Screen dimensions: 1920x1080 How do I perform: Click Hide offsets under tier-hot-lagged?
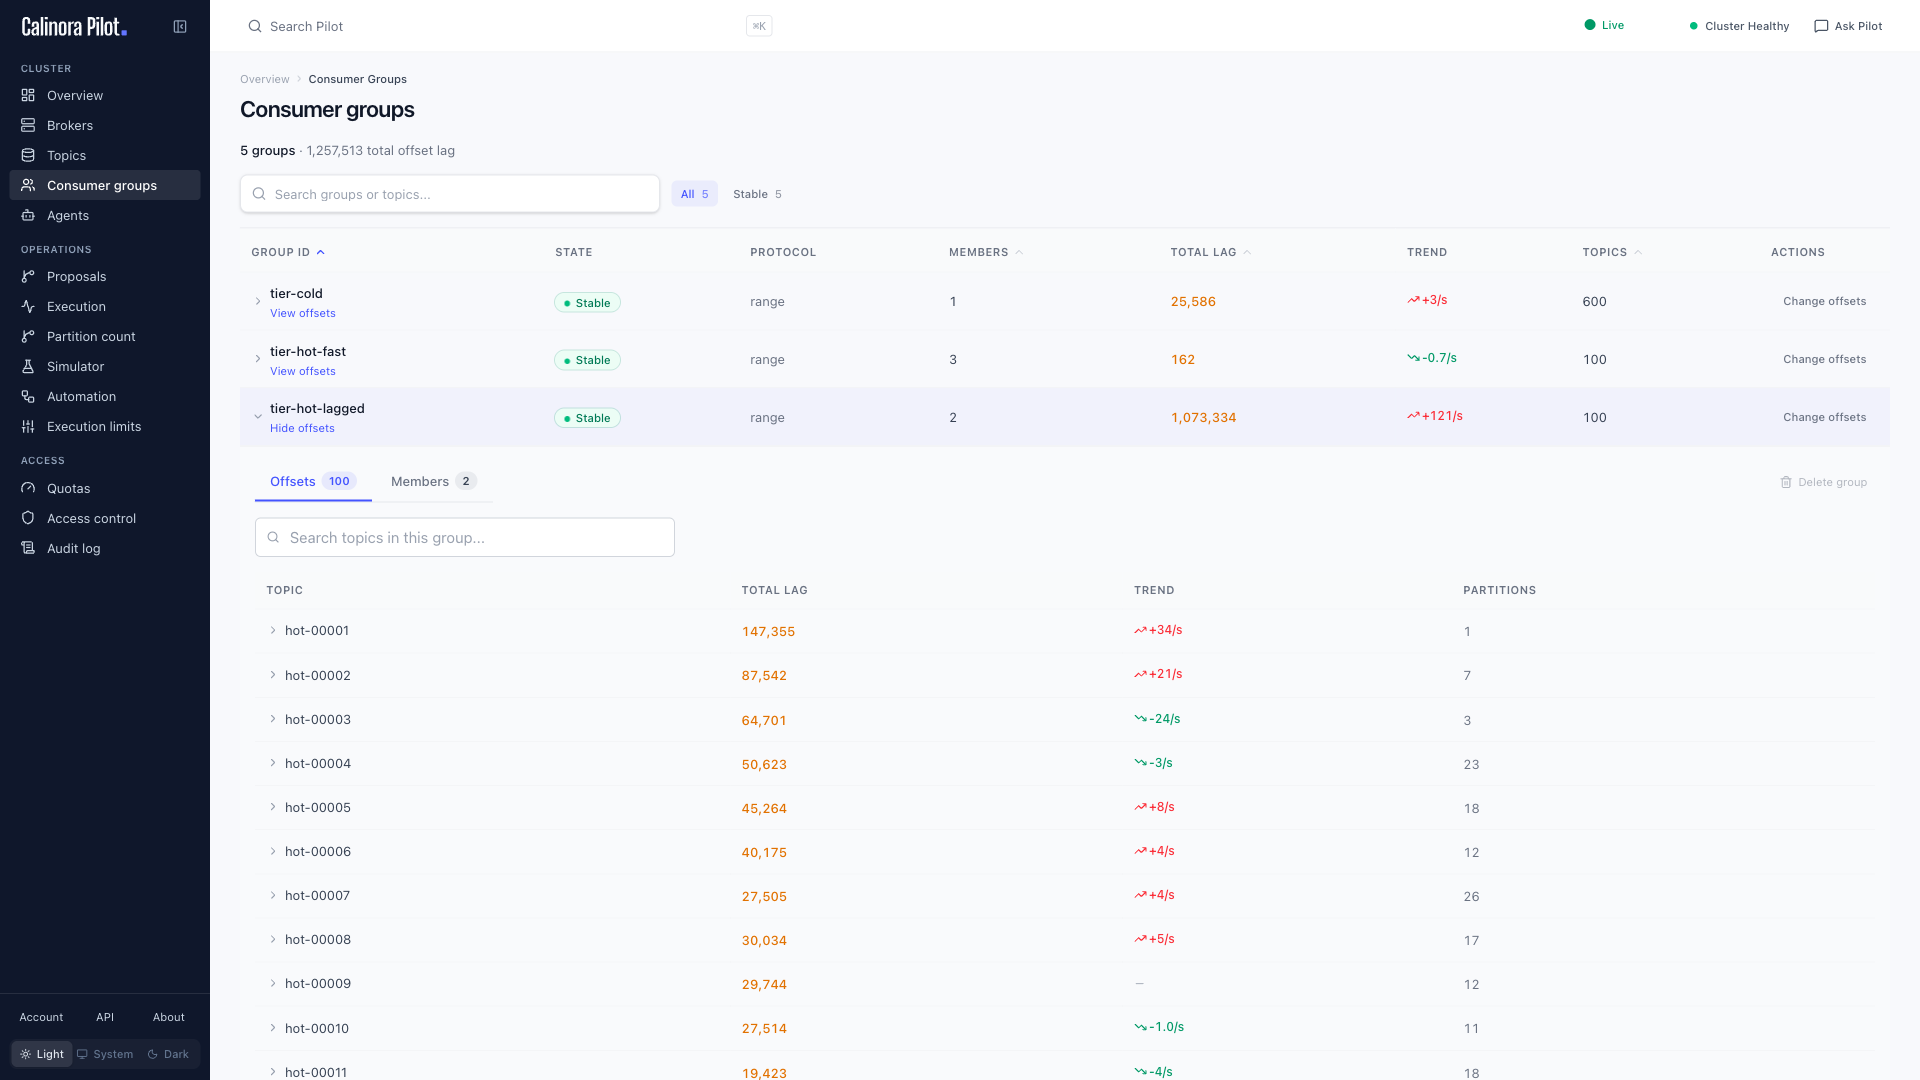point(302,428)
